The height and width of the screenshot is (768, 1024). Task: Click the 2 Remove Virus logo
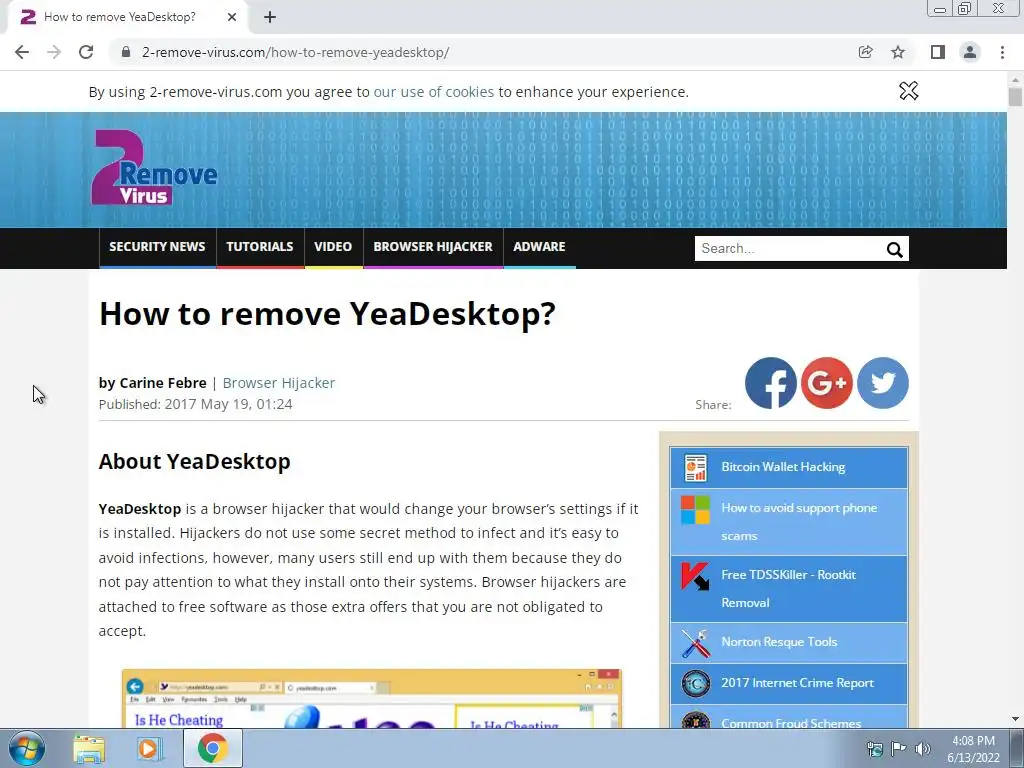point(154,168)
